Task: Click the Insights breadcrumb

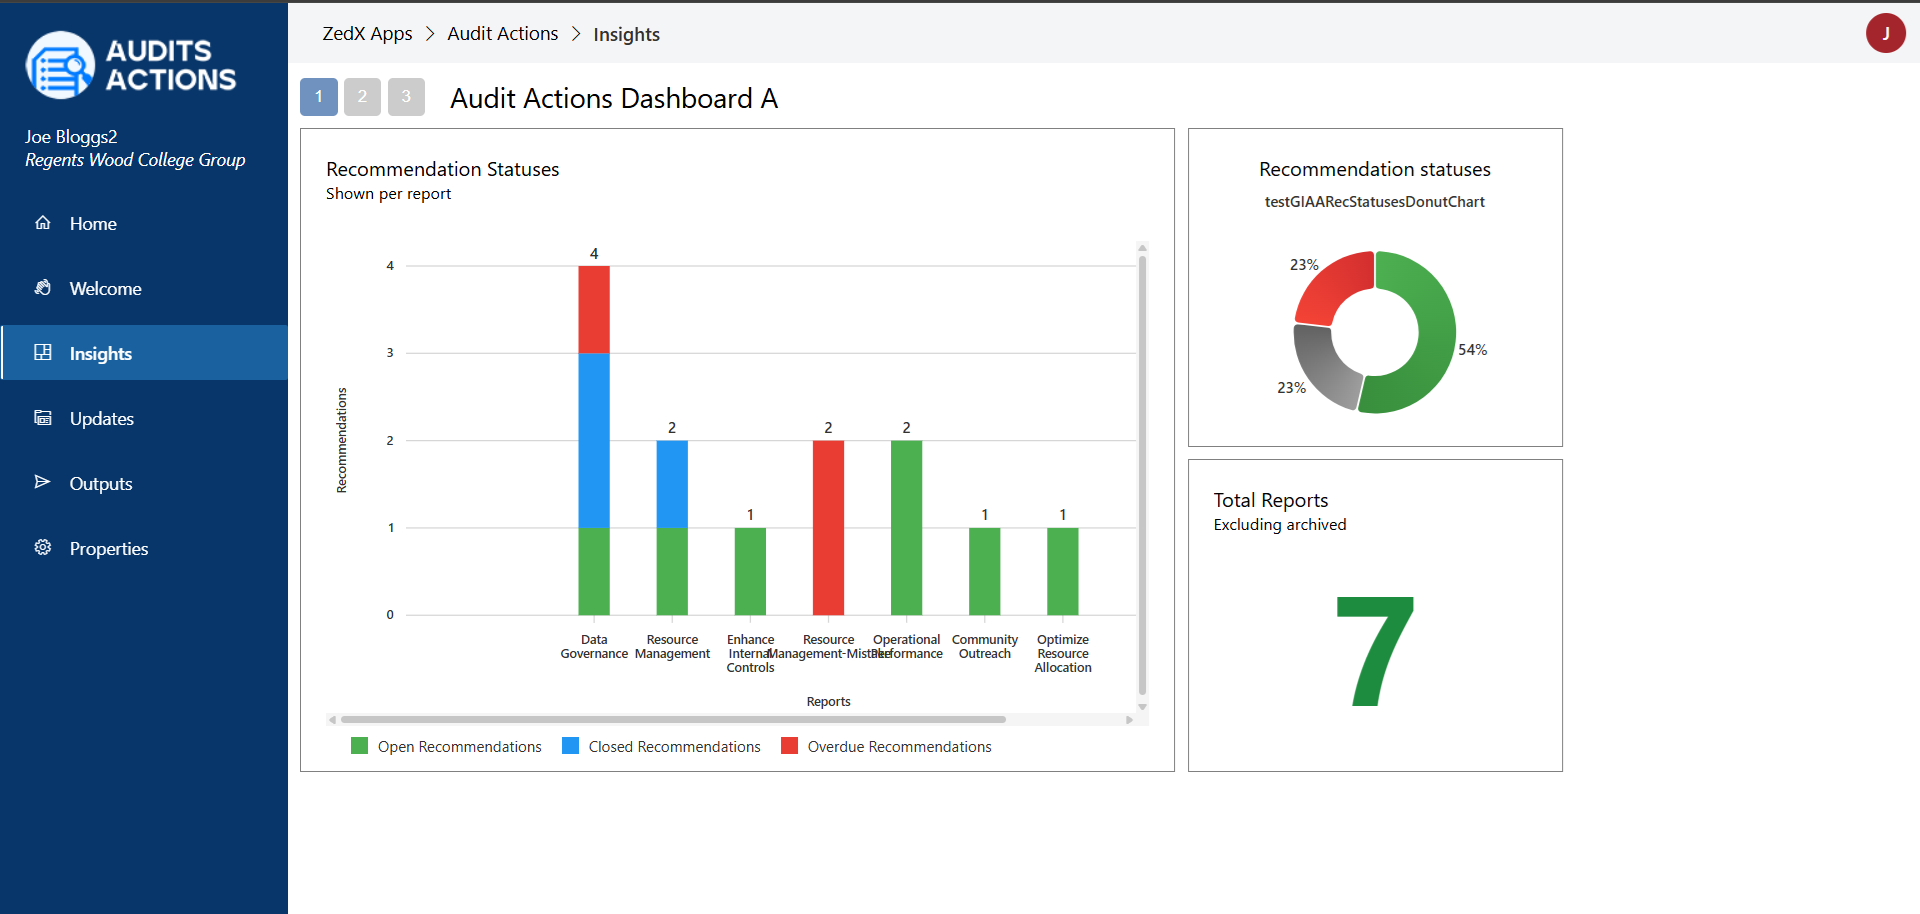Action: click(x=626, y=35)
